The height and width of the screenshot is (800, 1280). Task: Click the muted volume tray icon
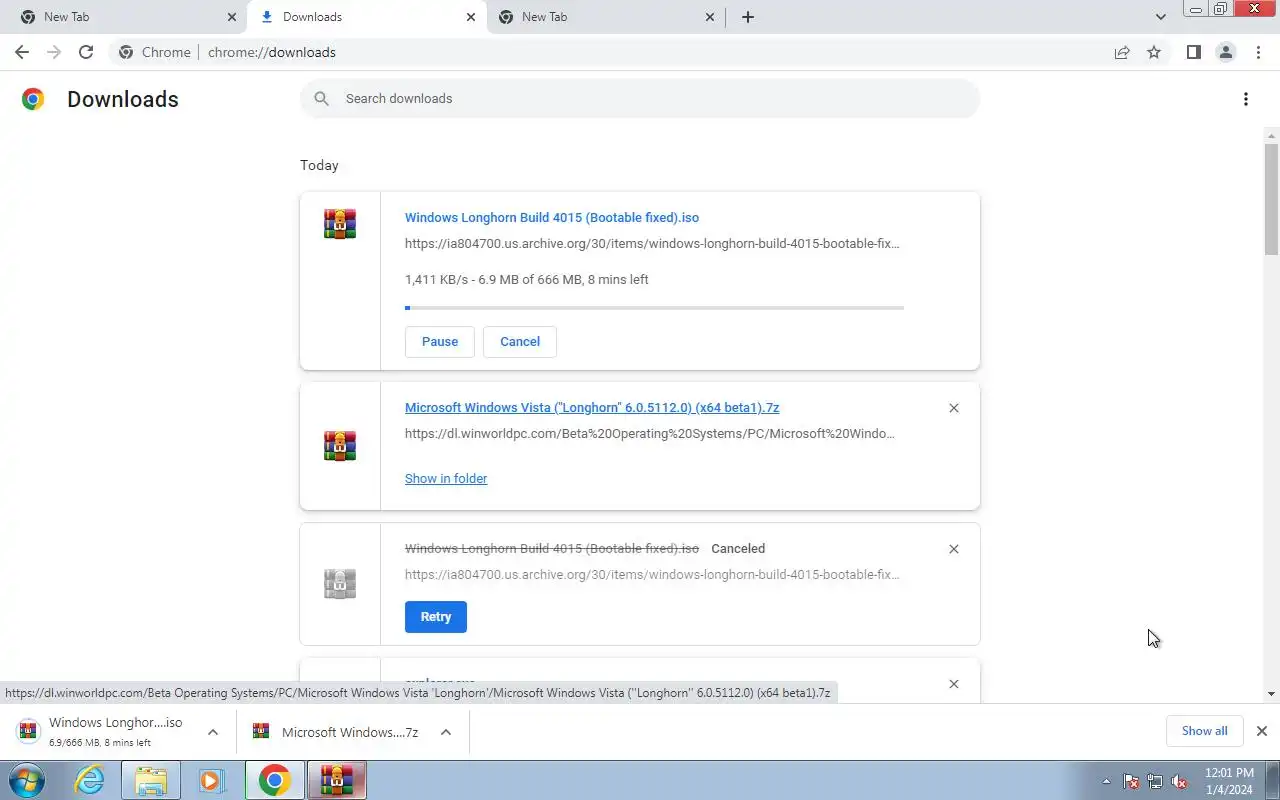[x=1179, y=781]
